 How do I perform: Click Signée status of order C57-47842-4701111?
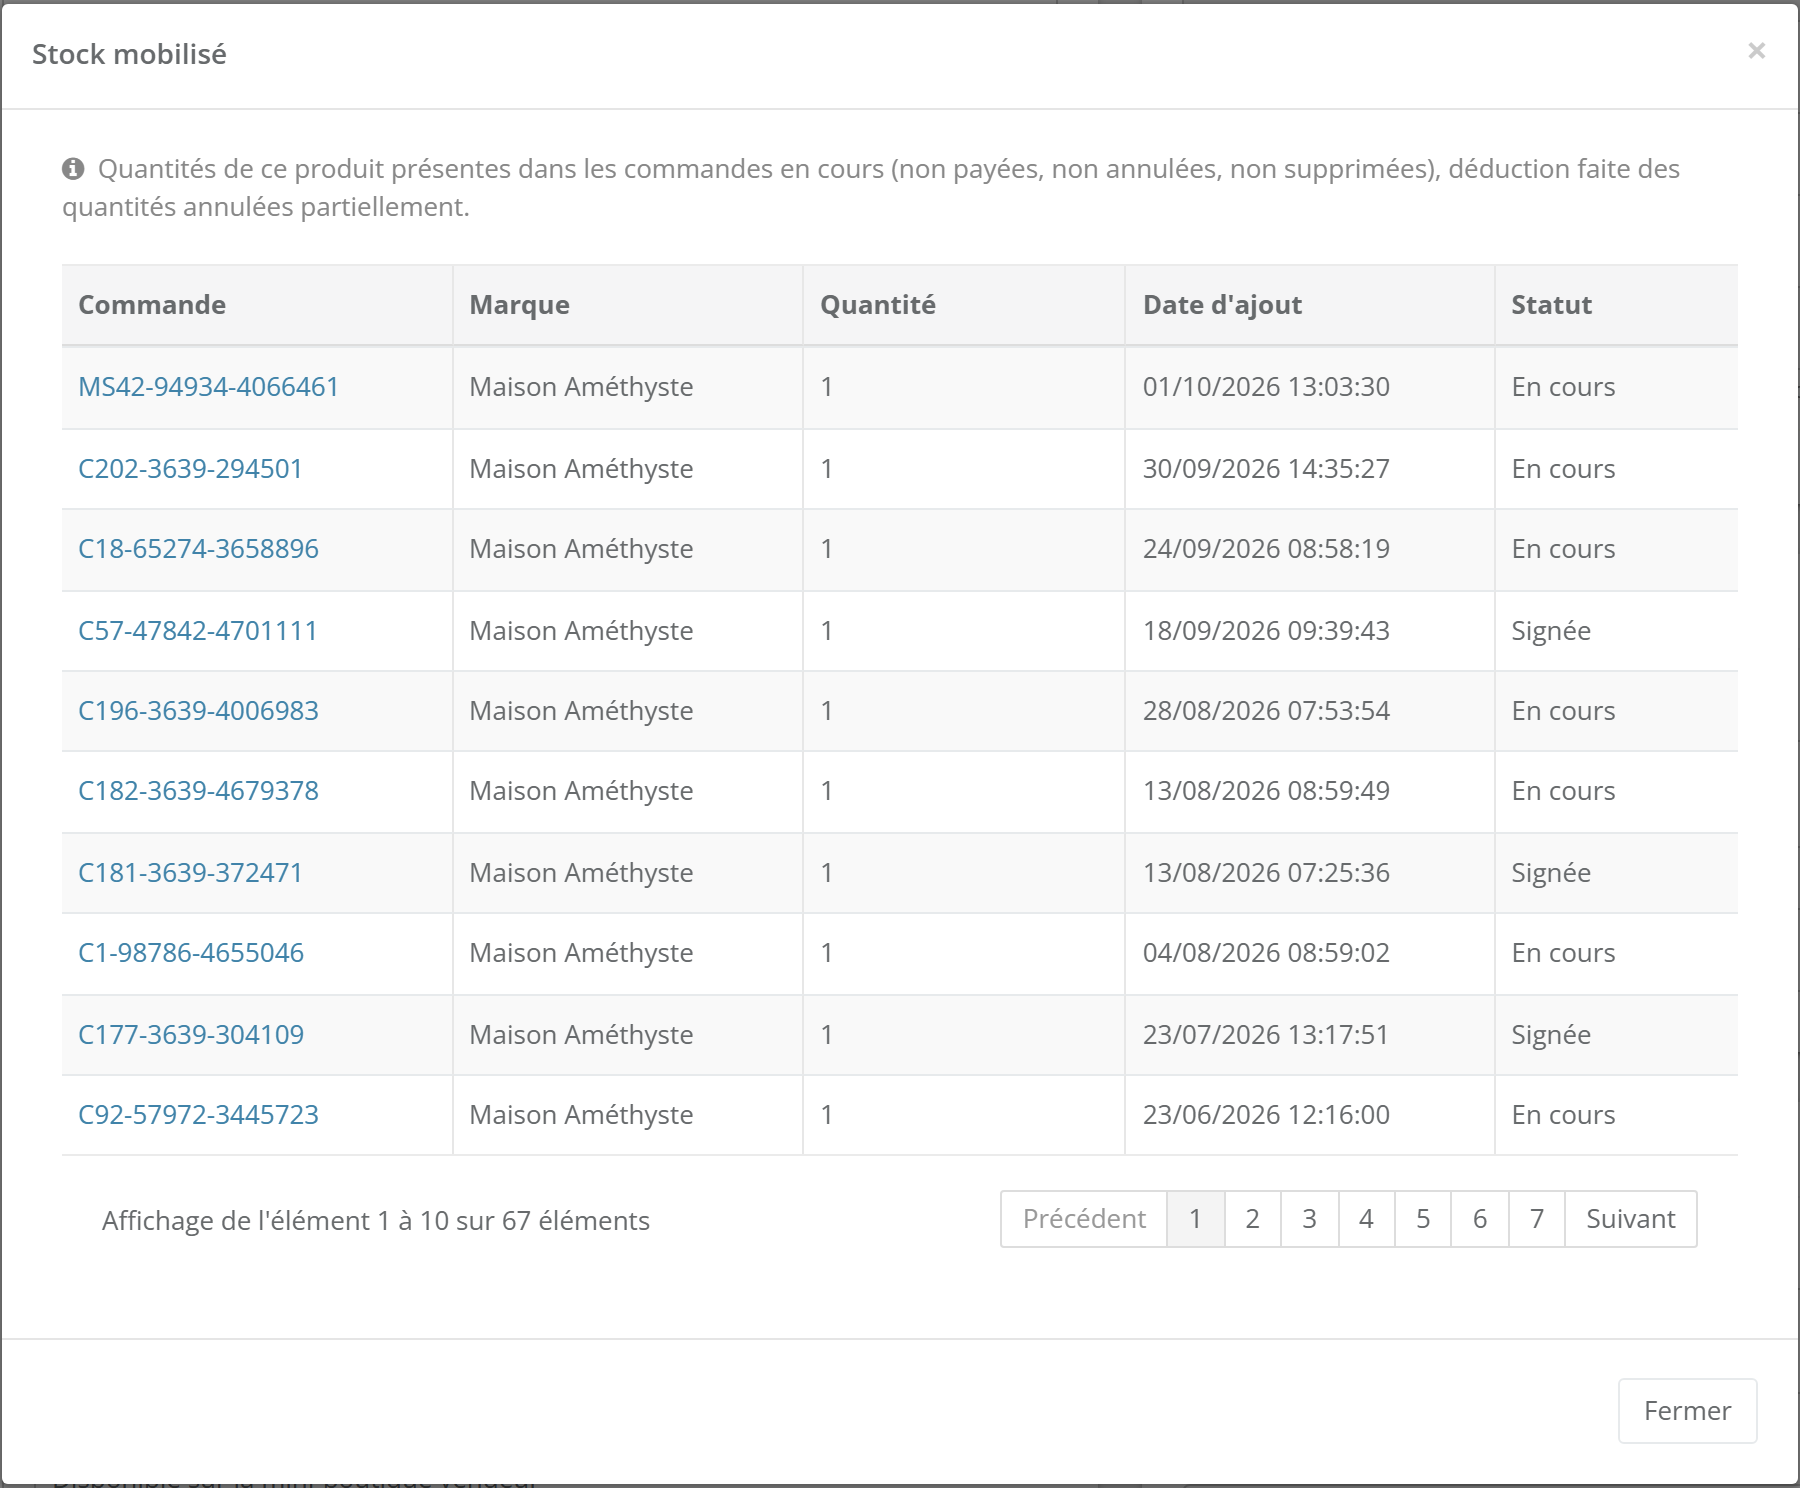click(x=1551, y=631)
